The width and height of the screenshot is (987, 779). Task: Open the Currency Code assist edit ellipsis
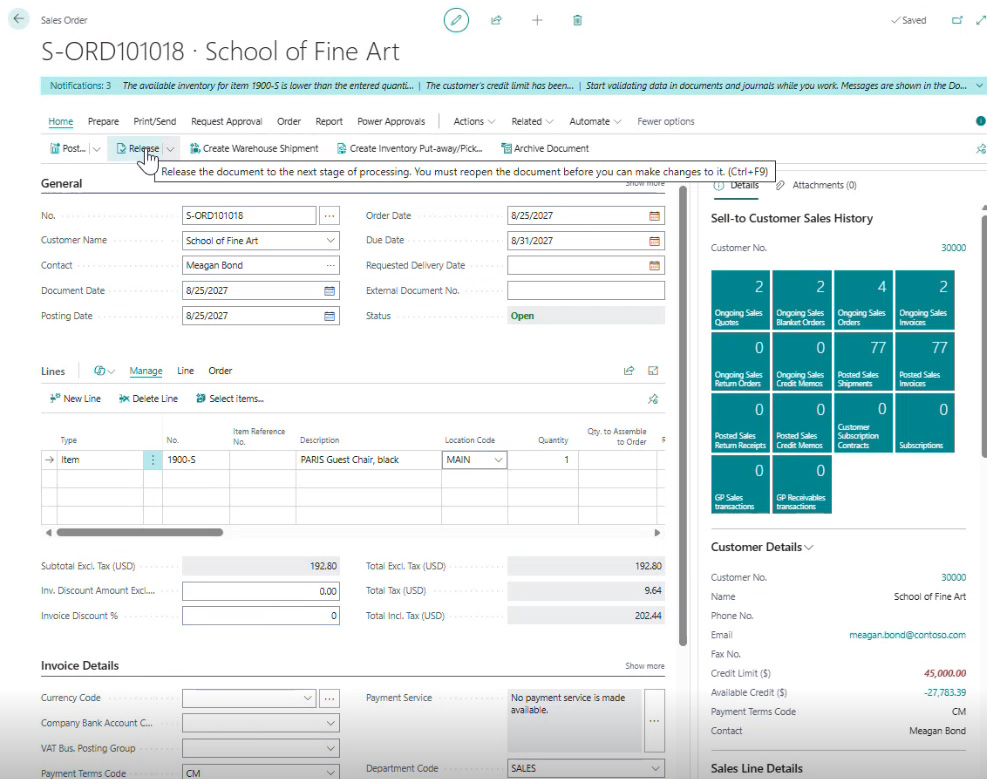coord(329,698)
